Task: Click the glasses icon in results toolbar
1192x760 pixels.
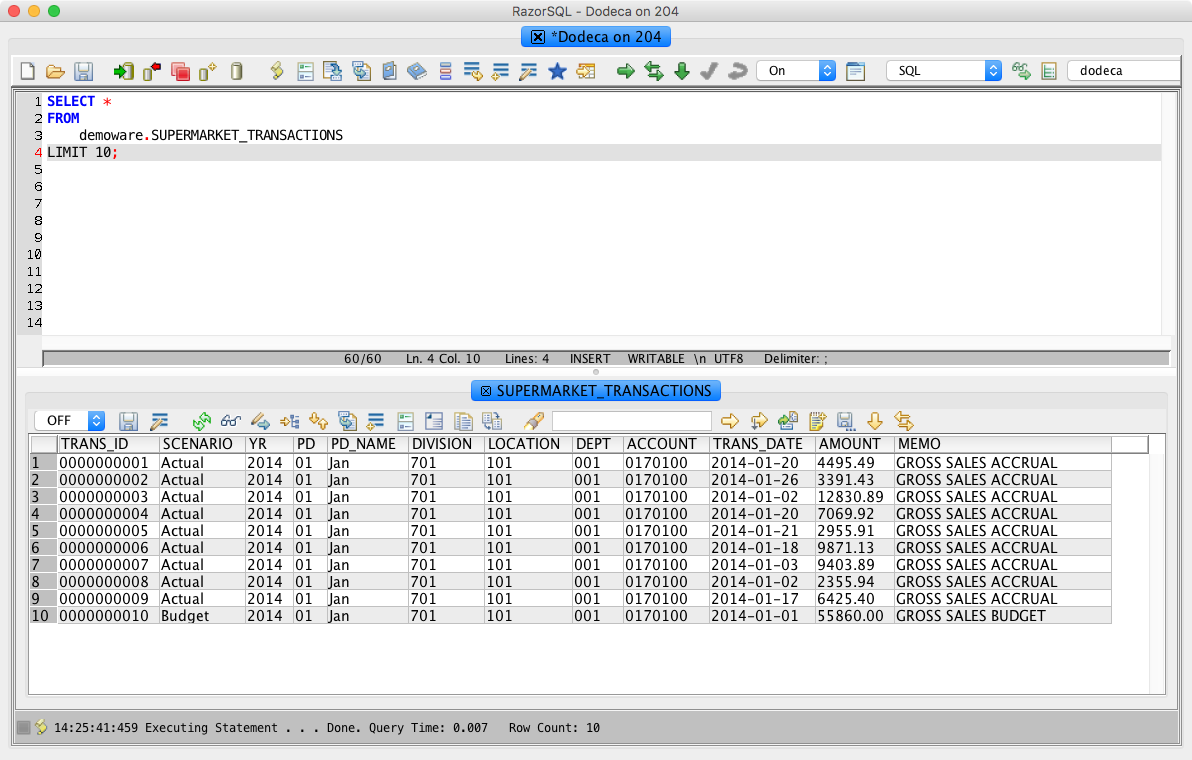Action: (230, 421)
